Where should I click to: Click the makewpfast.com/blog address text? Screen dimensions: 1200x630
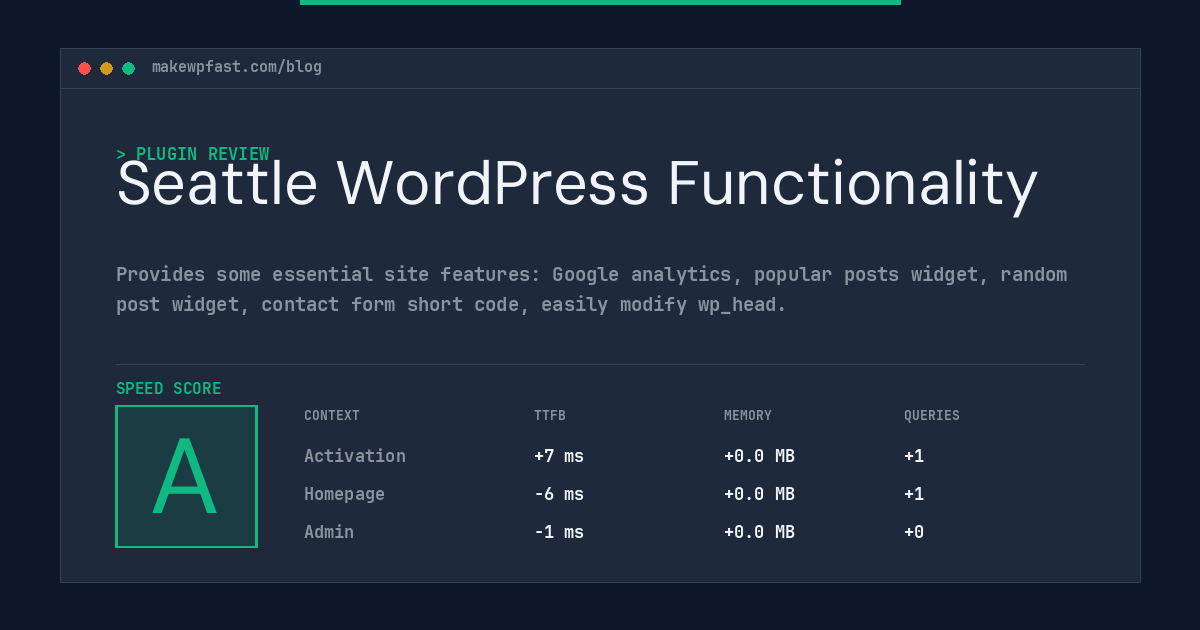(x=237, y=67)
